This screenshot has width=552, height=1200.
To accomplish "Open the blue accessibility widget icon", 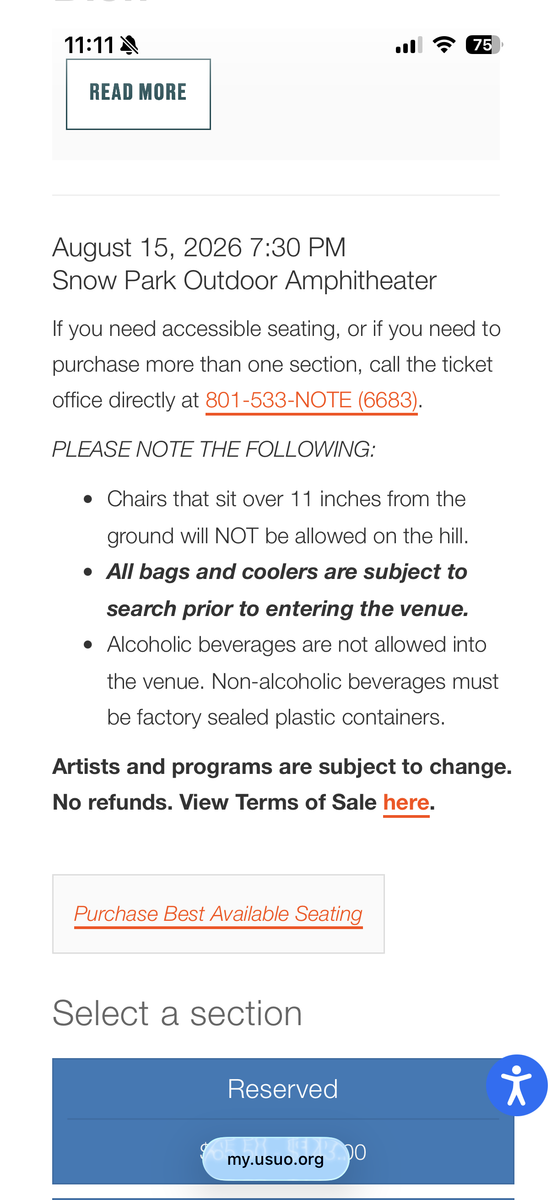I will coord(516,1085).
